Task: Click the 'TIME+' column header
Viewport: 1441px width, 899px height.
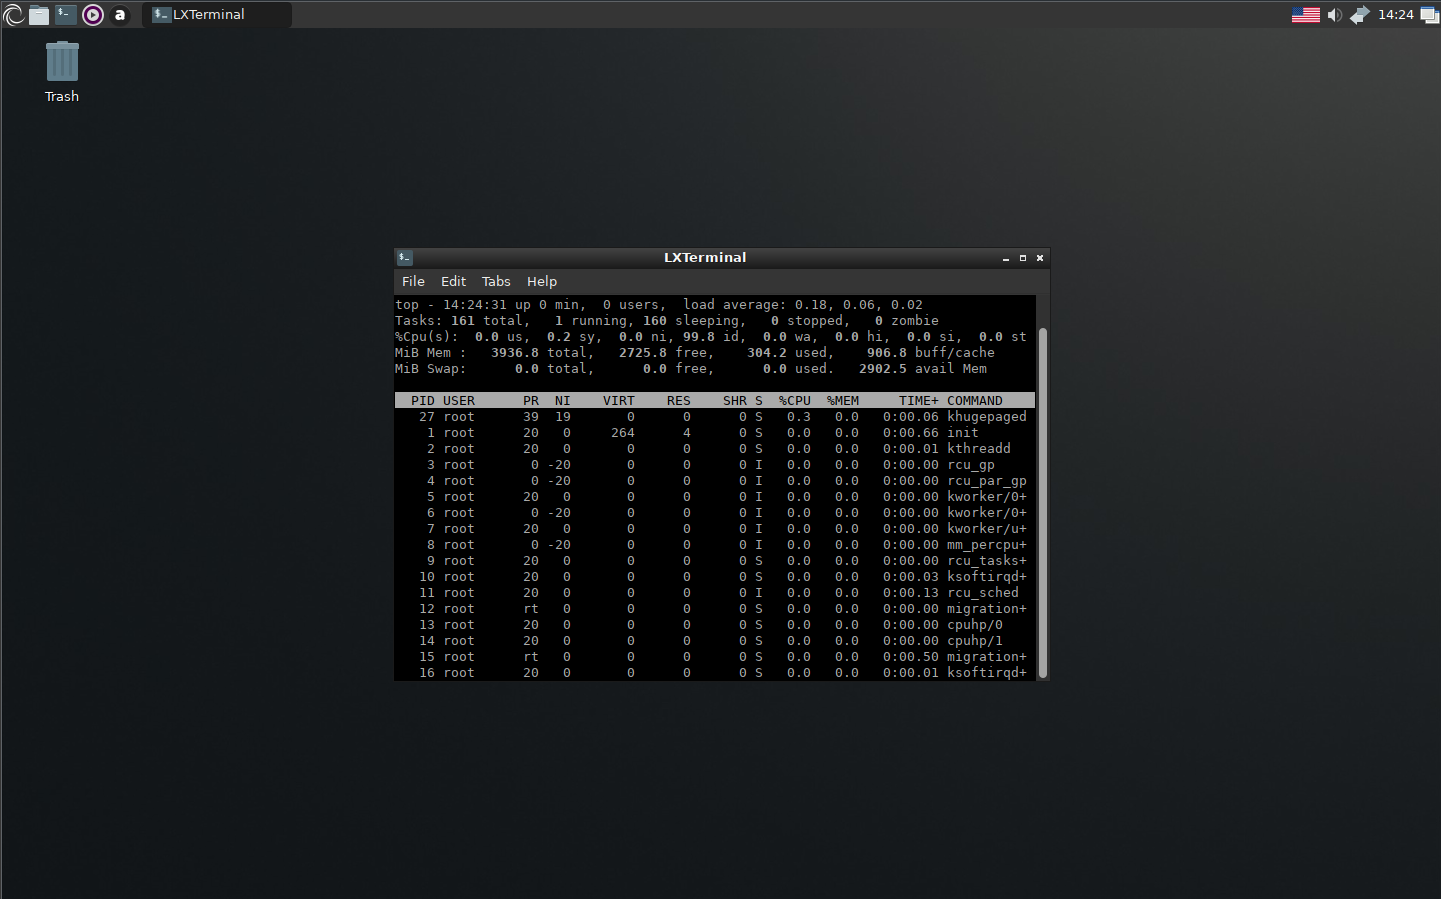Action: (x=919, y=401)
